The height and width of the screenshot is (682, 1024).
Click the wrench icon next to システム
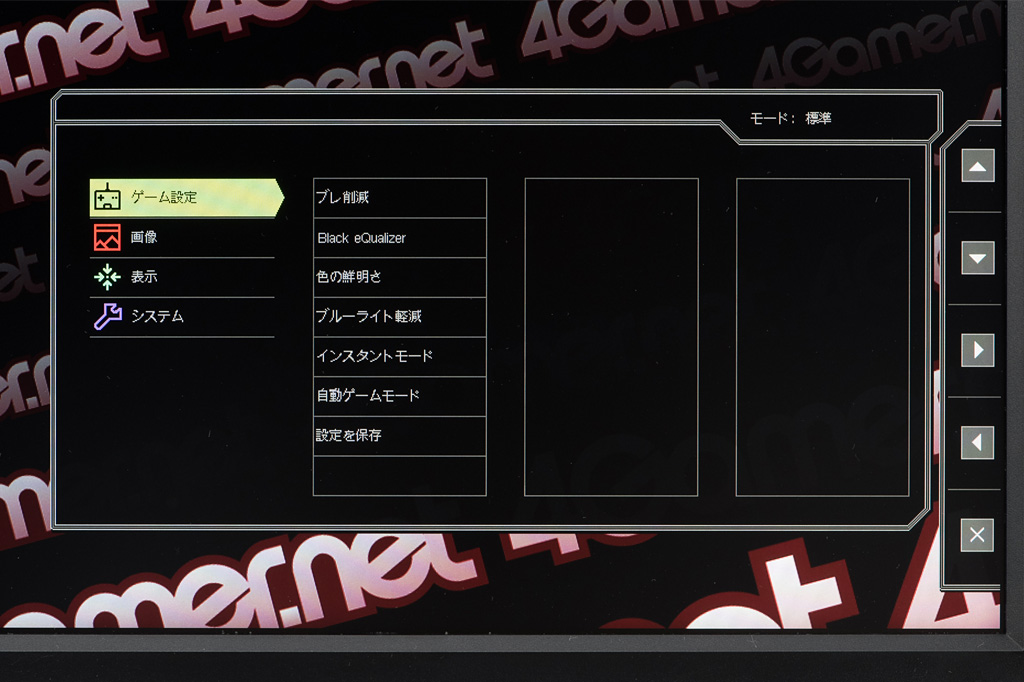[107, 316]
